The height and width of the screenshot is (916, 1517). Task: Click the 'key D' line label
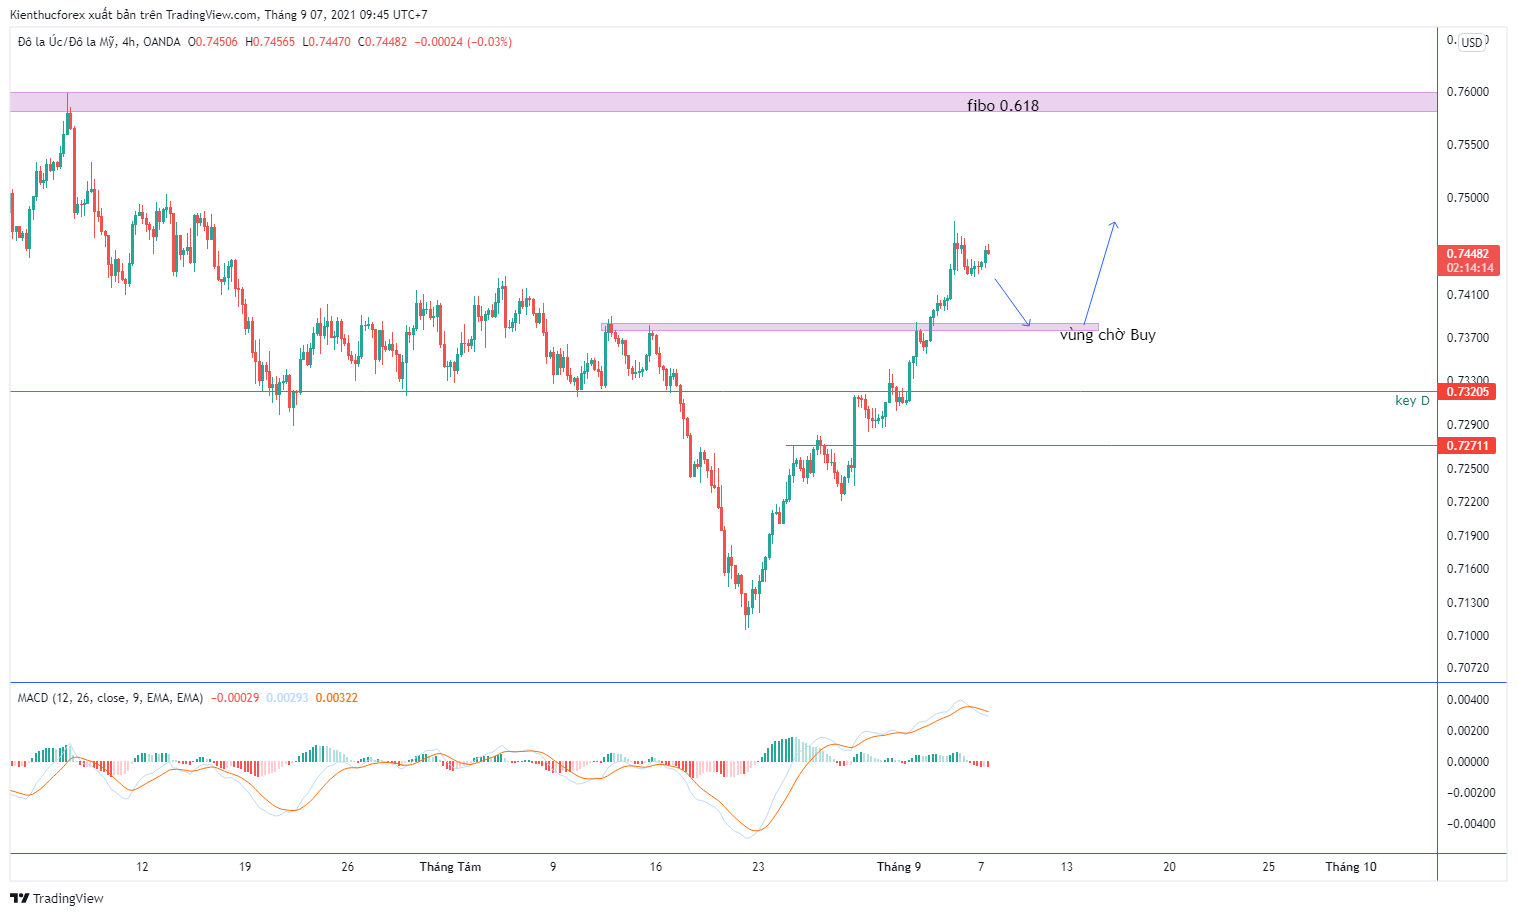[1412, 400]
